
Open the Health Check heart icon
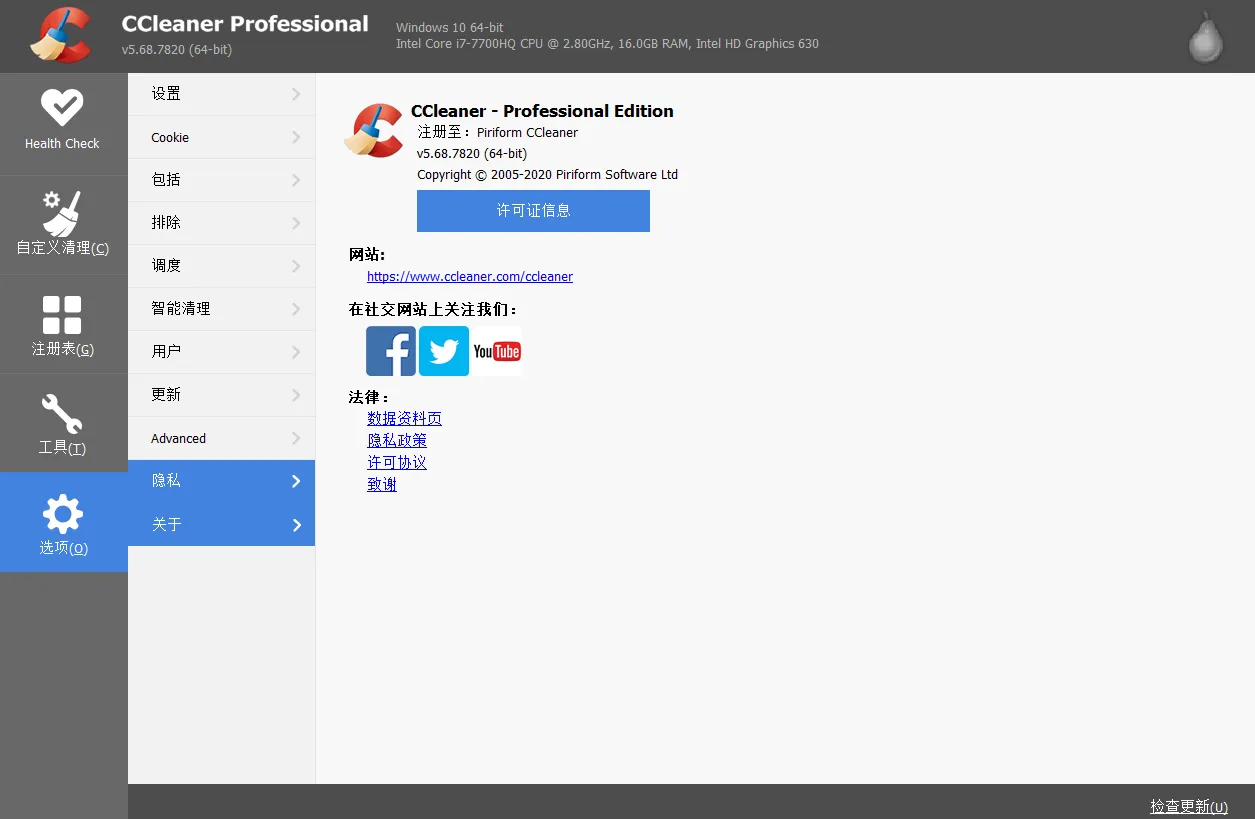pos(62,108)
